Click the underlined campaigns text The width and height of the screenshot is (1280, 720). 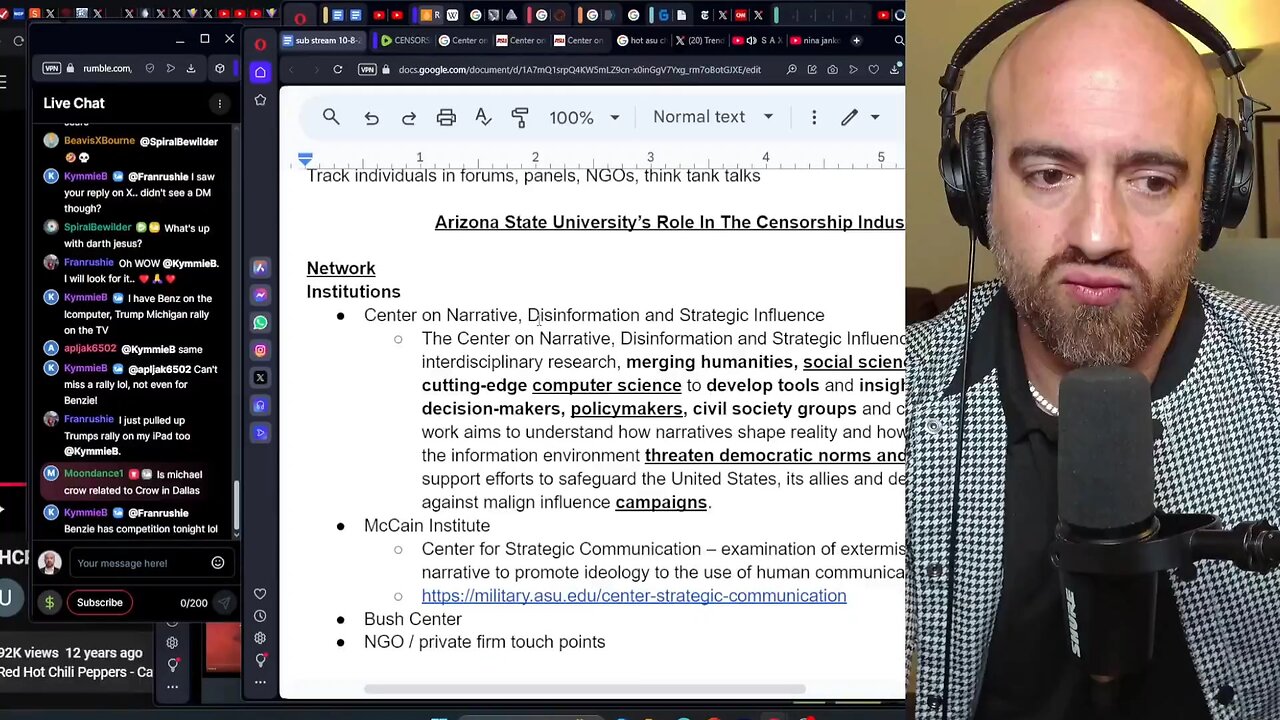661,502
